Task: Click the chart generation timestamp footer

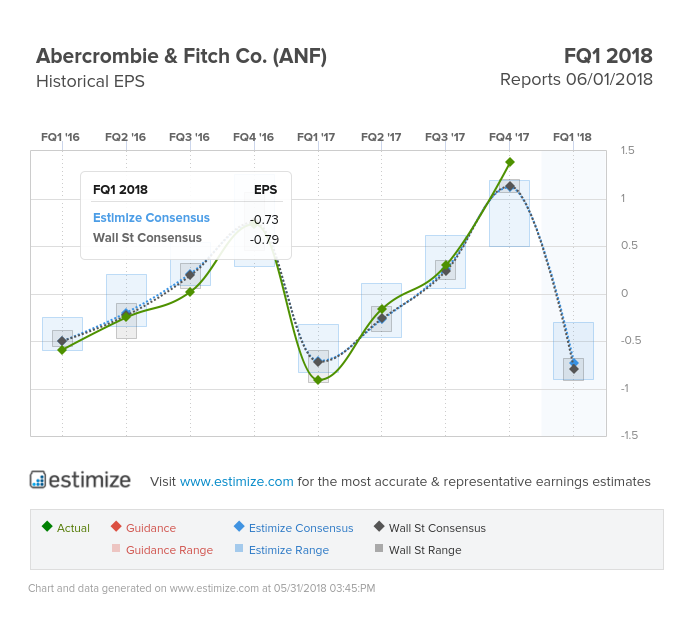Action: click(x=202, y=588)
